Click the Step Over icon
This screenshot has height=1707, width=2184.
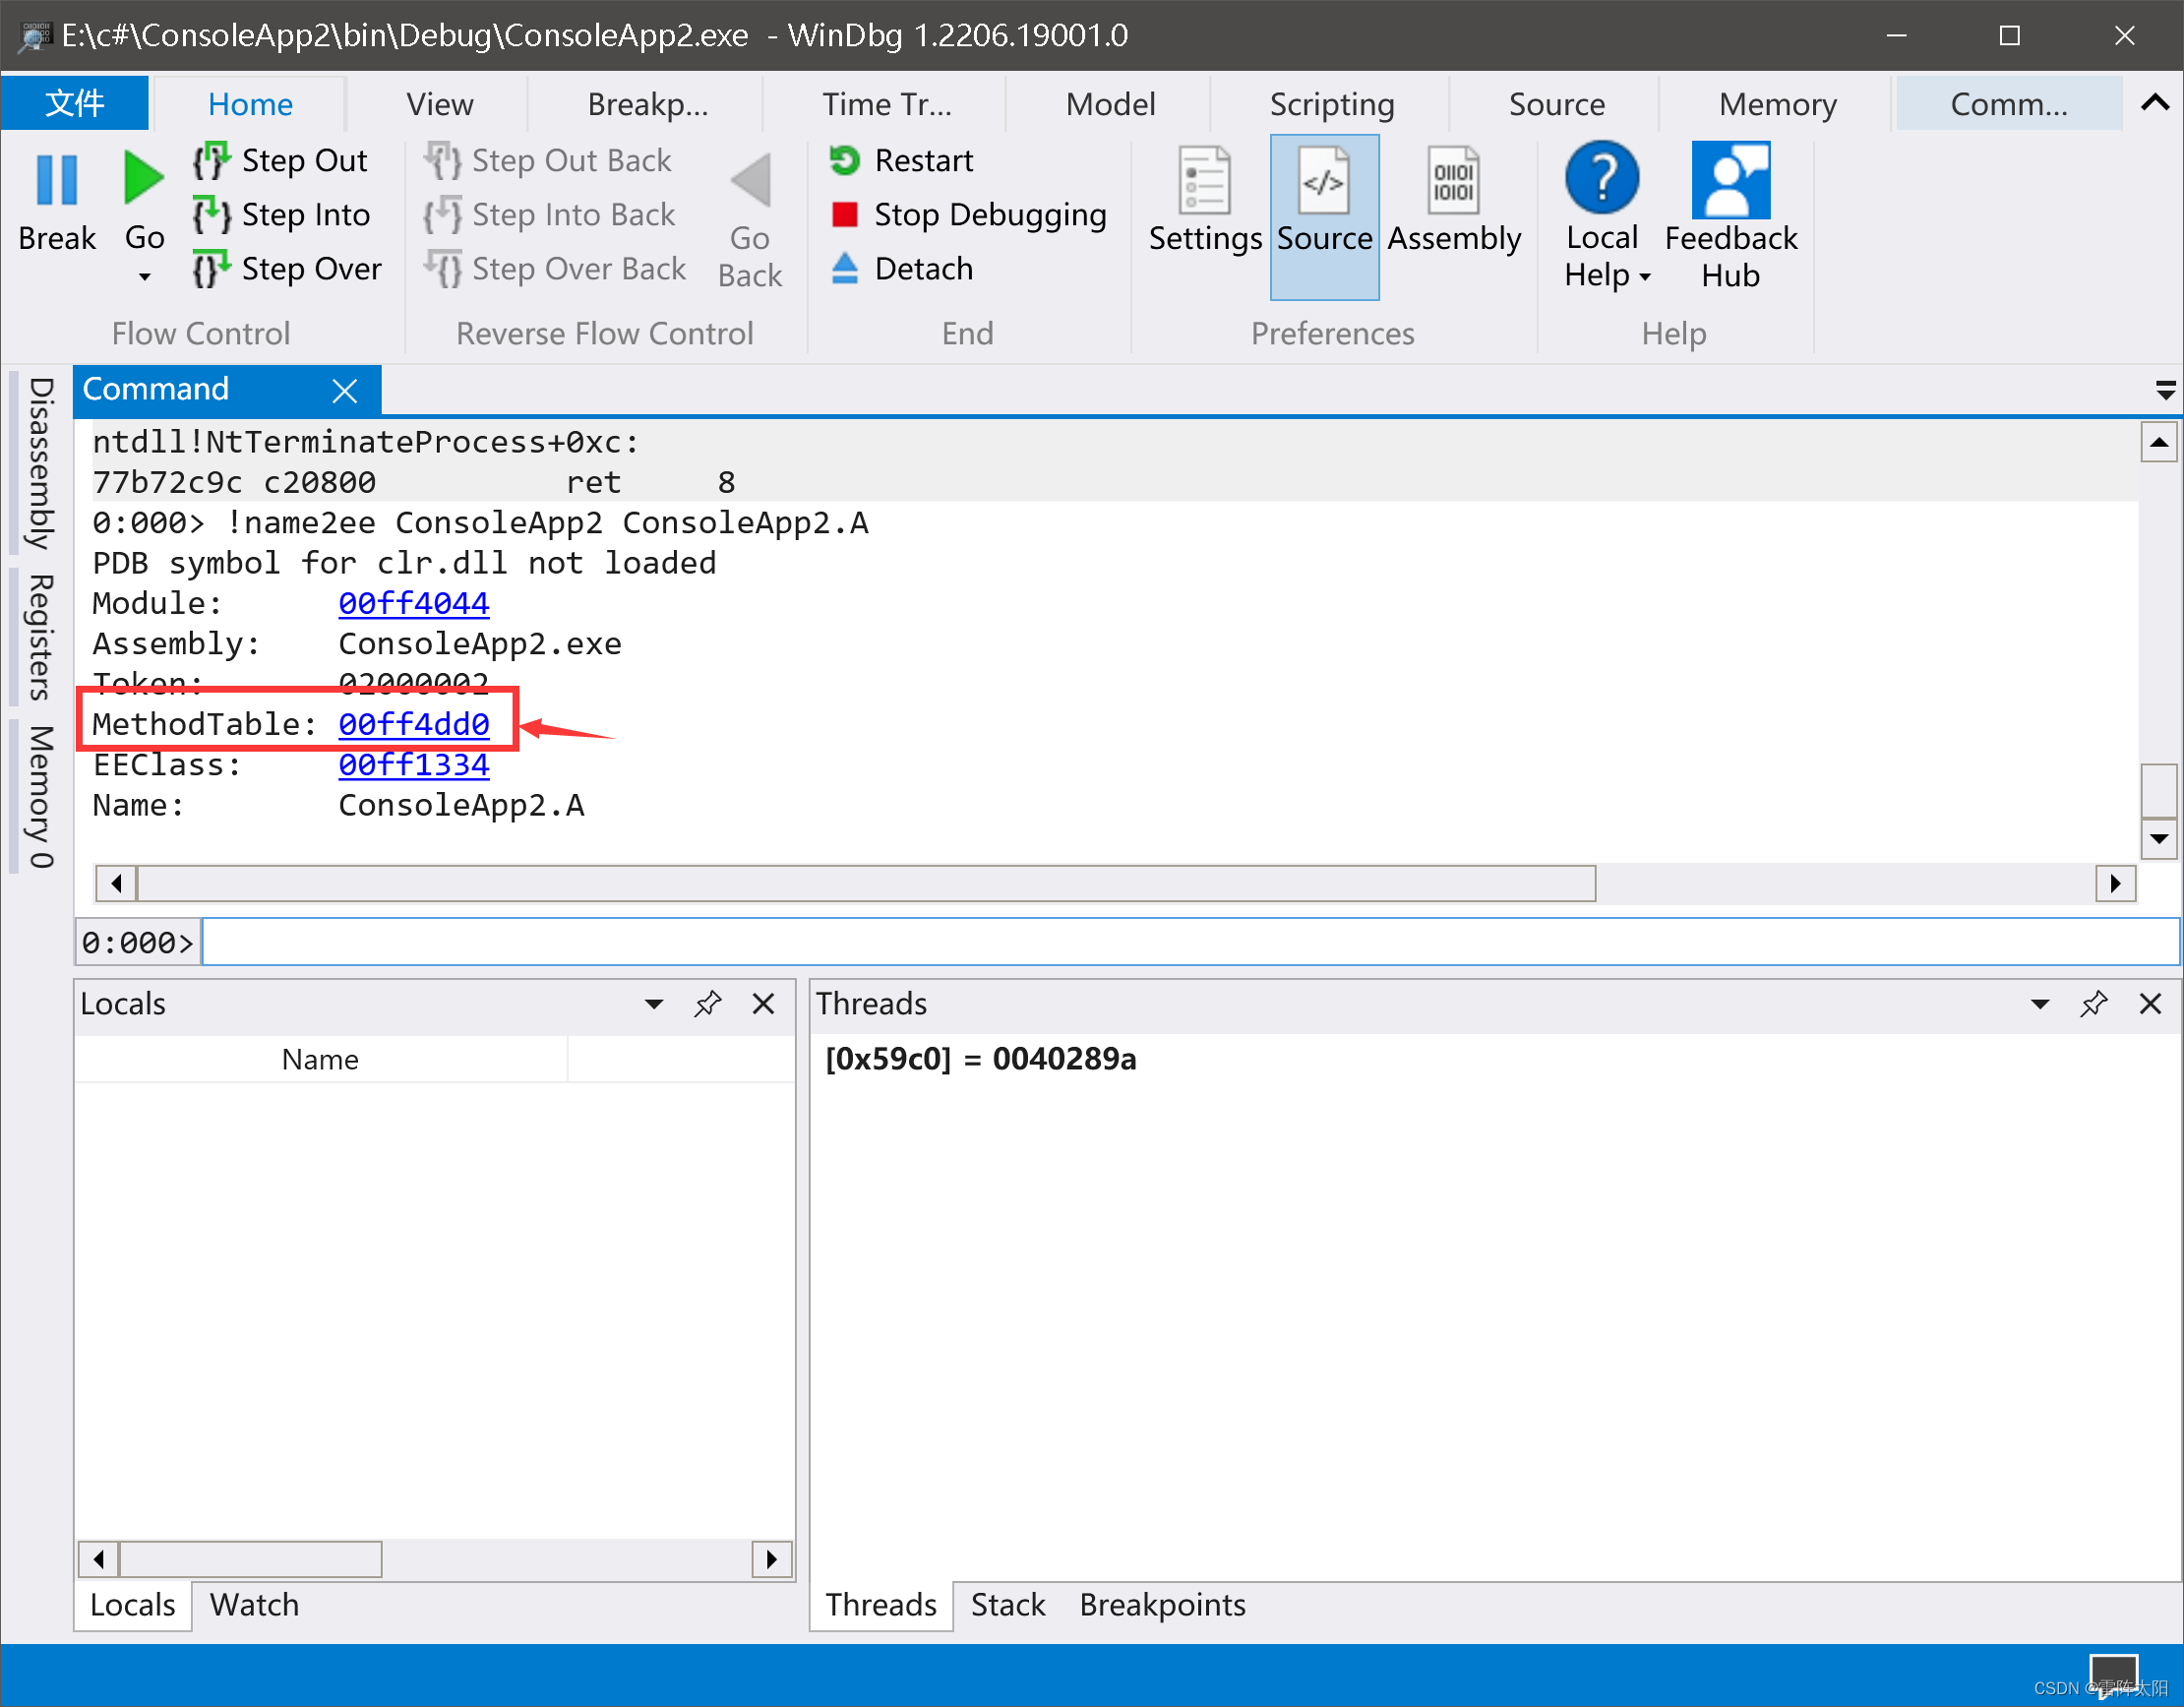(x=211, y=269)
